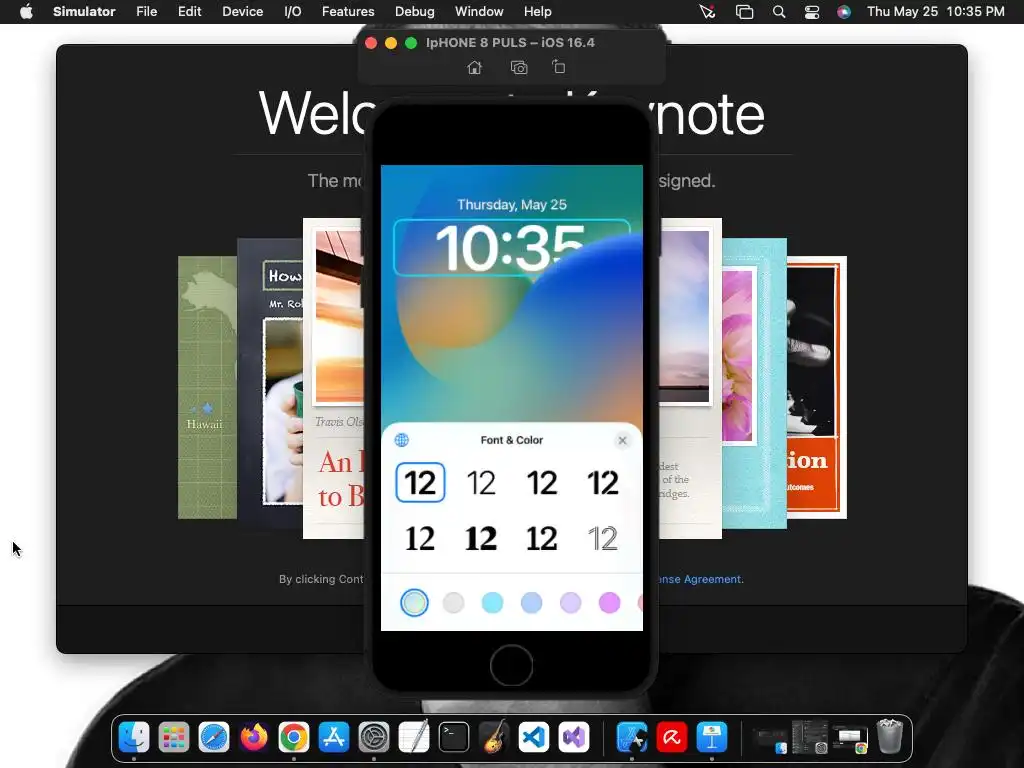
Task: Select the orange-black theme in Keynote window
Action: 816,387
